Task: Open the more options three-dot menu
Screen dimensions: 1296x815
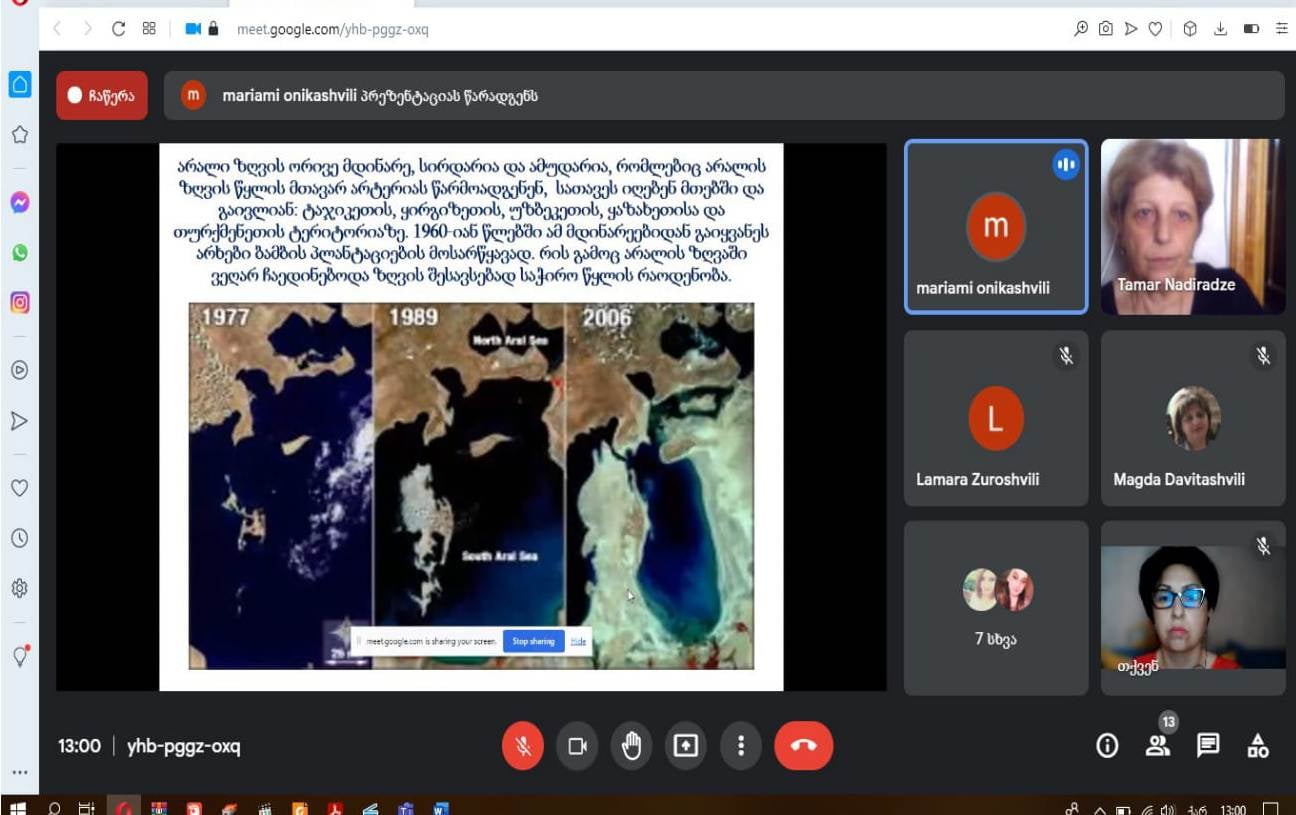Action: coord(740,746)
